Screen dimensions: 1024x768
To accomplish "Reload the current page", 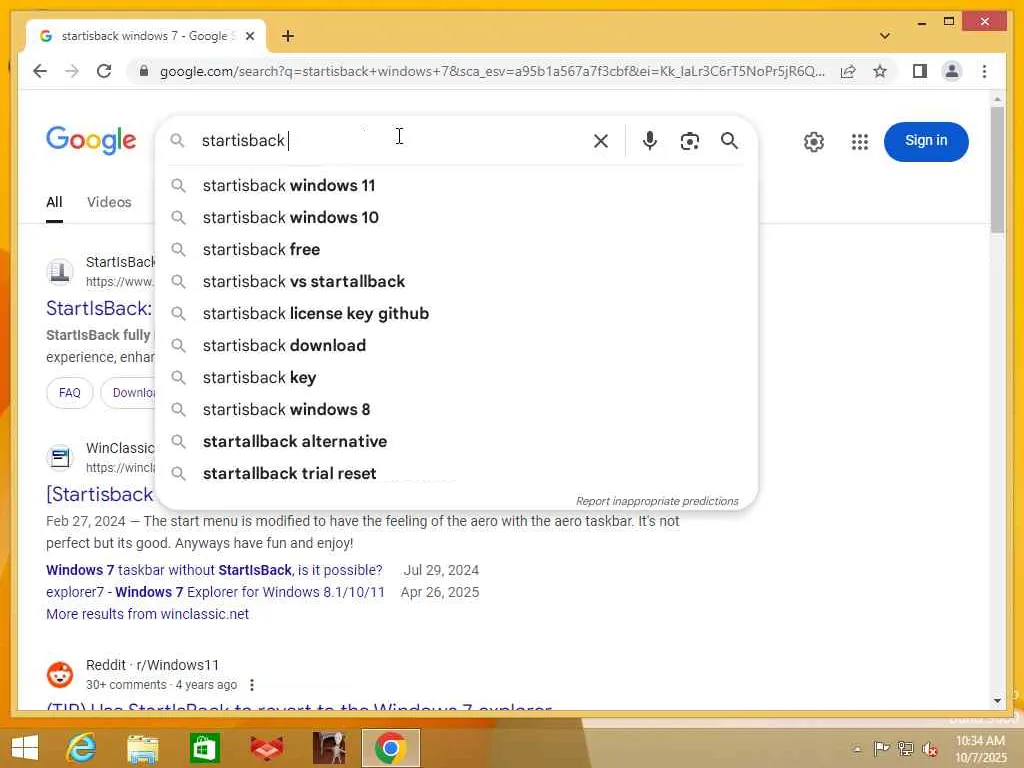I will tap(104, 71).
